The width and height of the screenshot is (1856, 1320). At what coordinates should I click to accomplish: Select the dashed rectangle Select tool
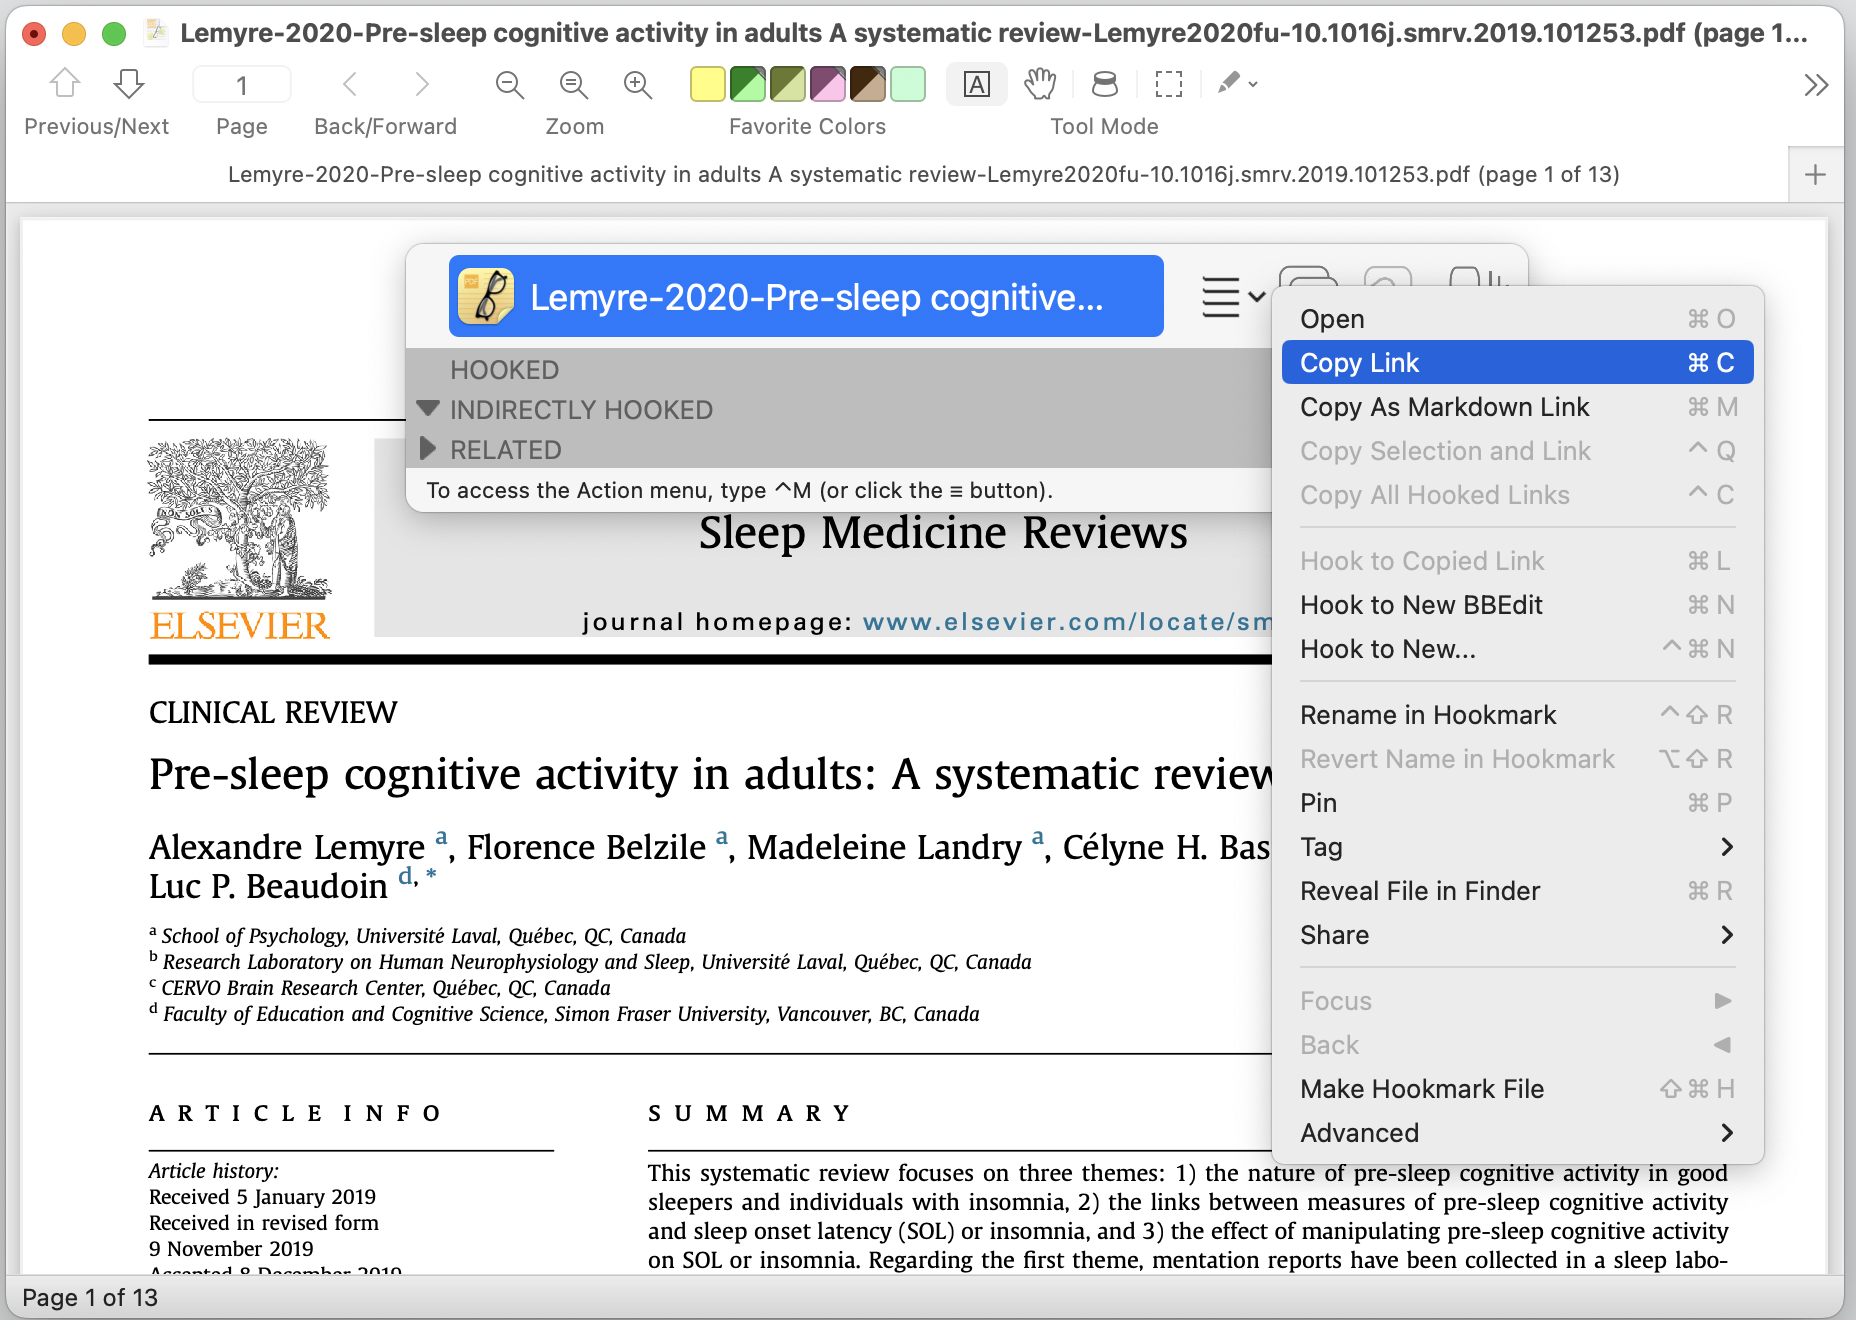coord(1168,84)
